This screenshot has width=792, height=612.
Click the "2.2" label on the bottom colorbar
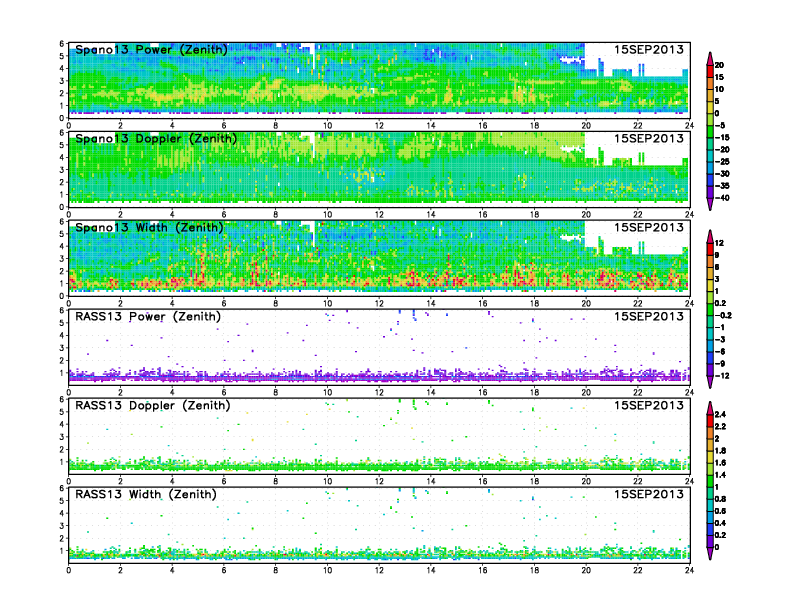tap(720, 427)
